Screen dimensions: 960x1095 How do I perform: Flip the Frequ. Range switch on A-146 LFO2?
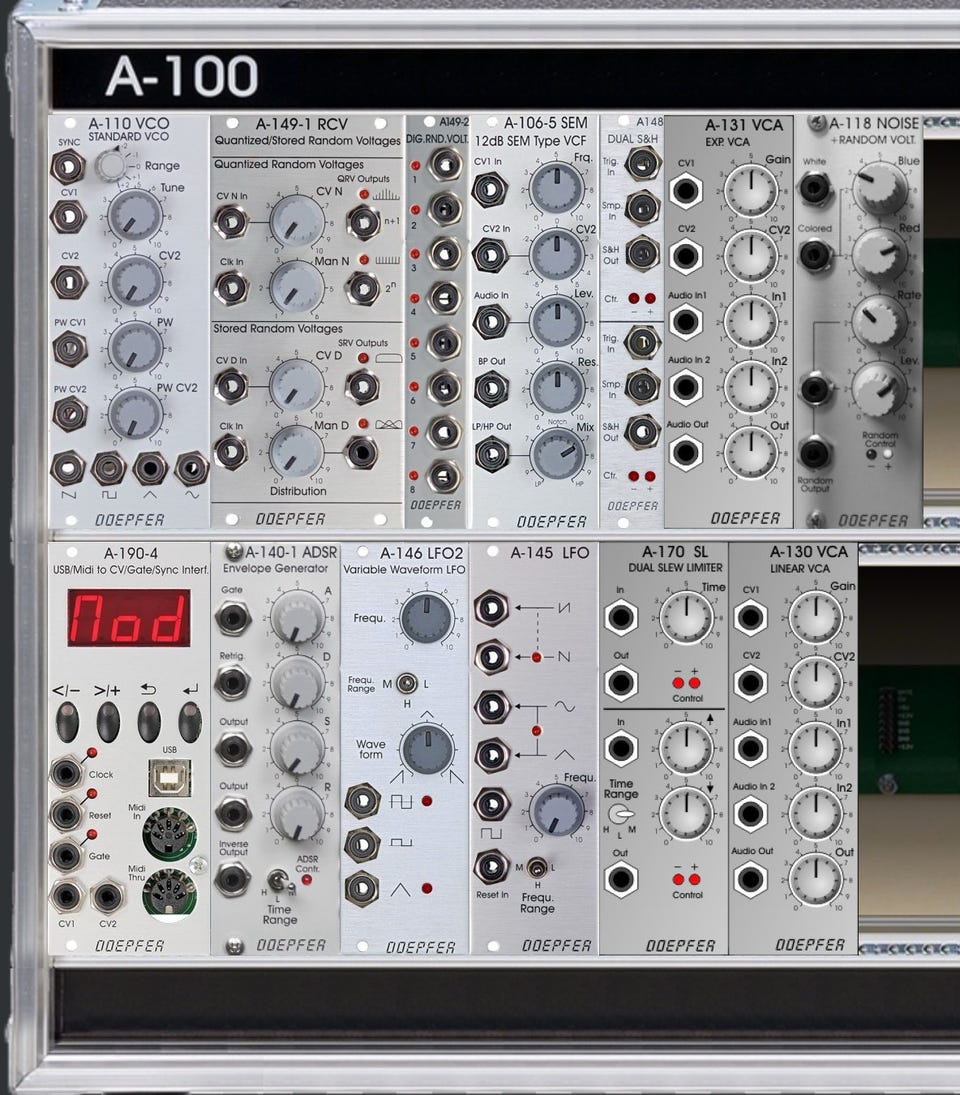407,684
